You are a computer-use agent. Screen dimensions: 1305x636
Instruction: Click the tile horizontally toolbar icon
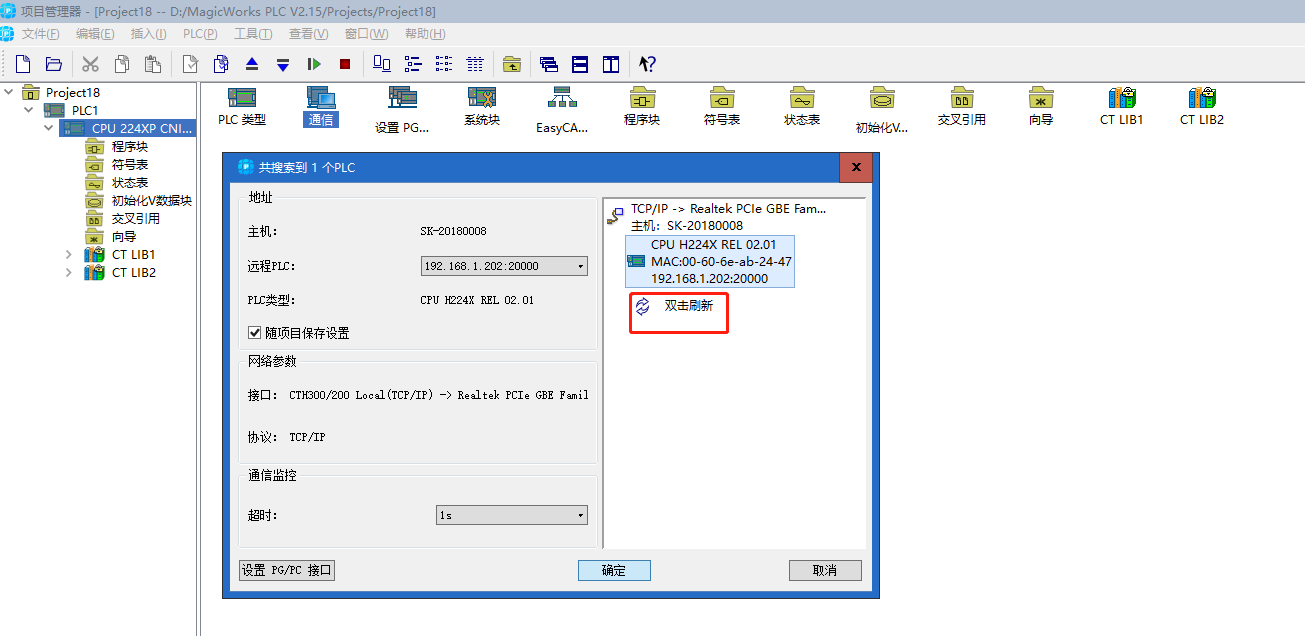click(580, 64)
